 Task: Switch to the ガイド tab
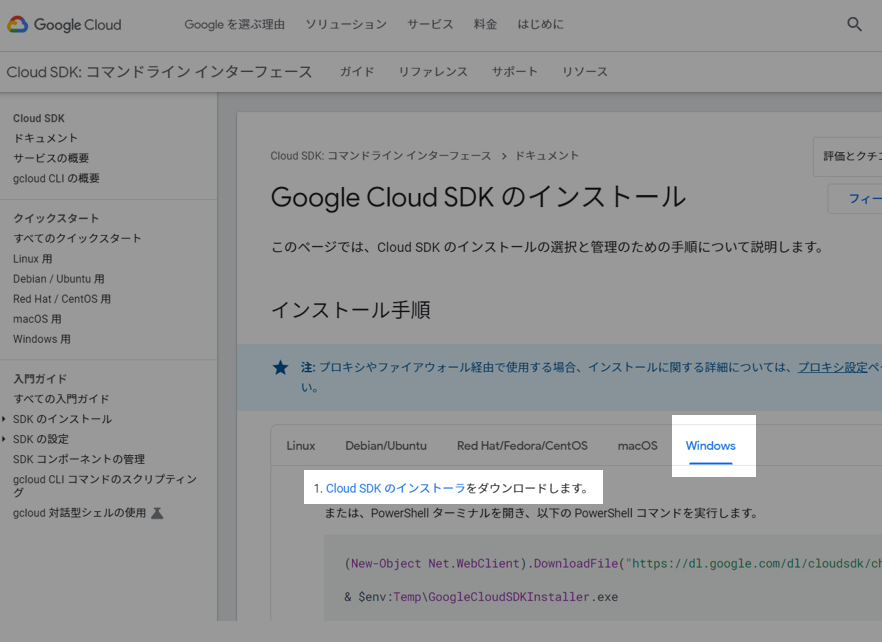click(357, 71)
